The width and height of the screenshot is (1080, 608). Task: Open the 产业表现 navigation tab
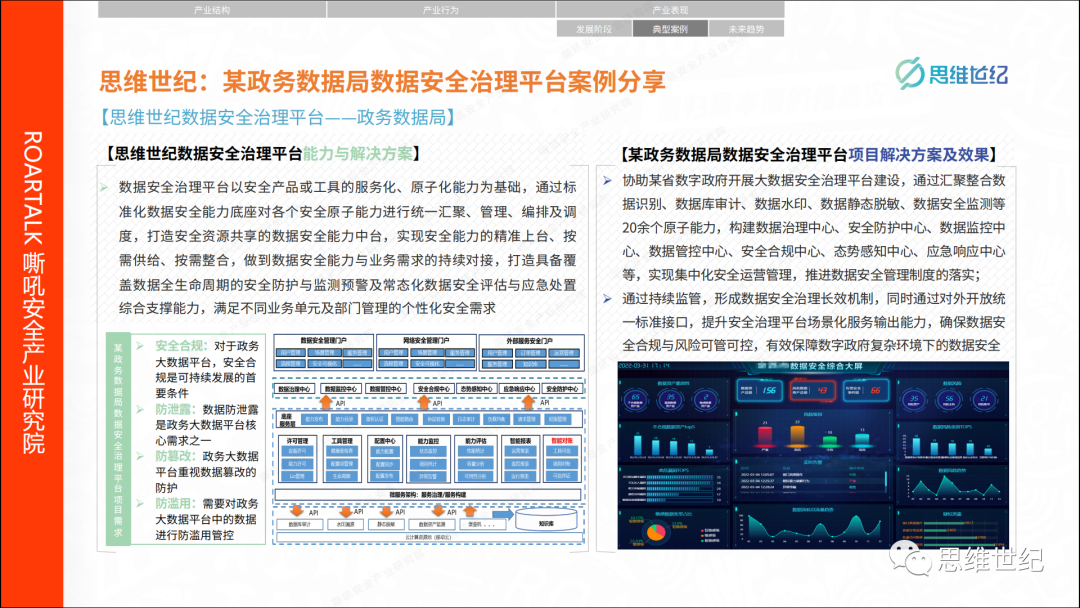coord(670,10)
